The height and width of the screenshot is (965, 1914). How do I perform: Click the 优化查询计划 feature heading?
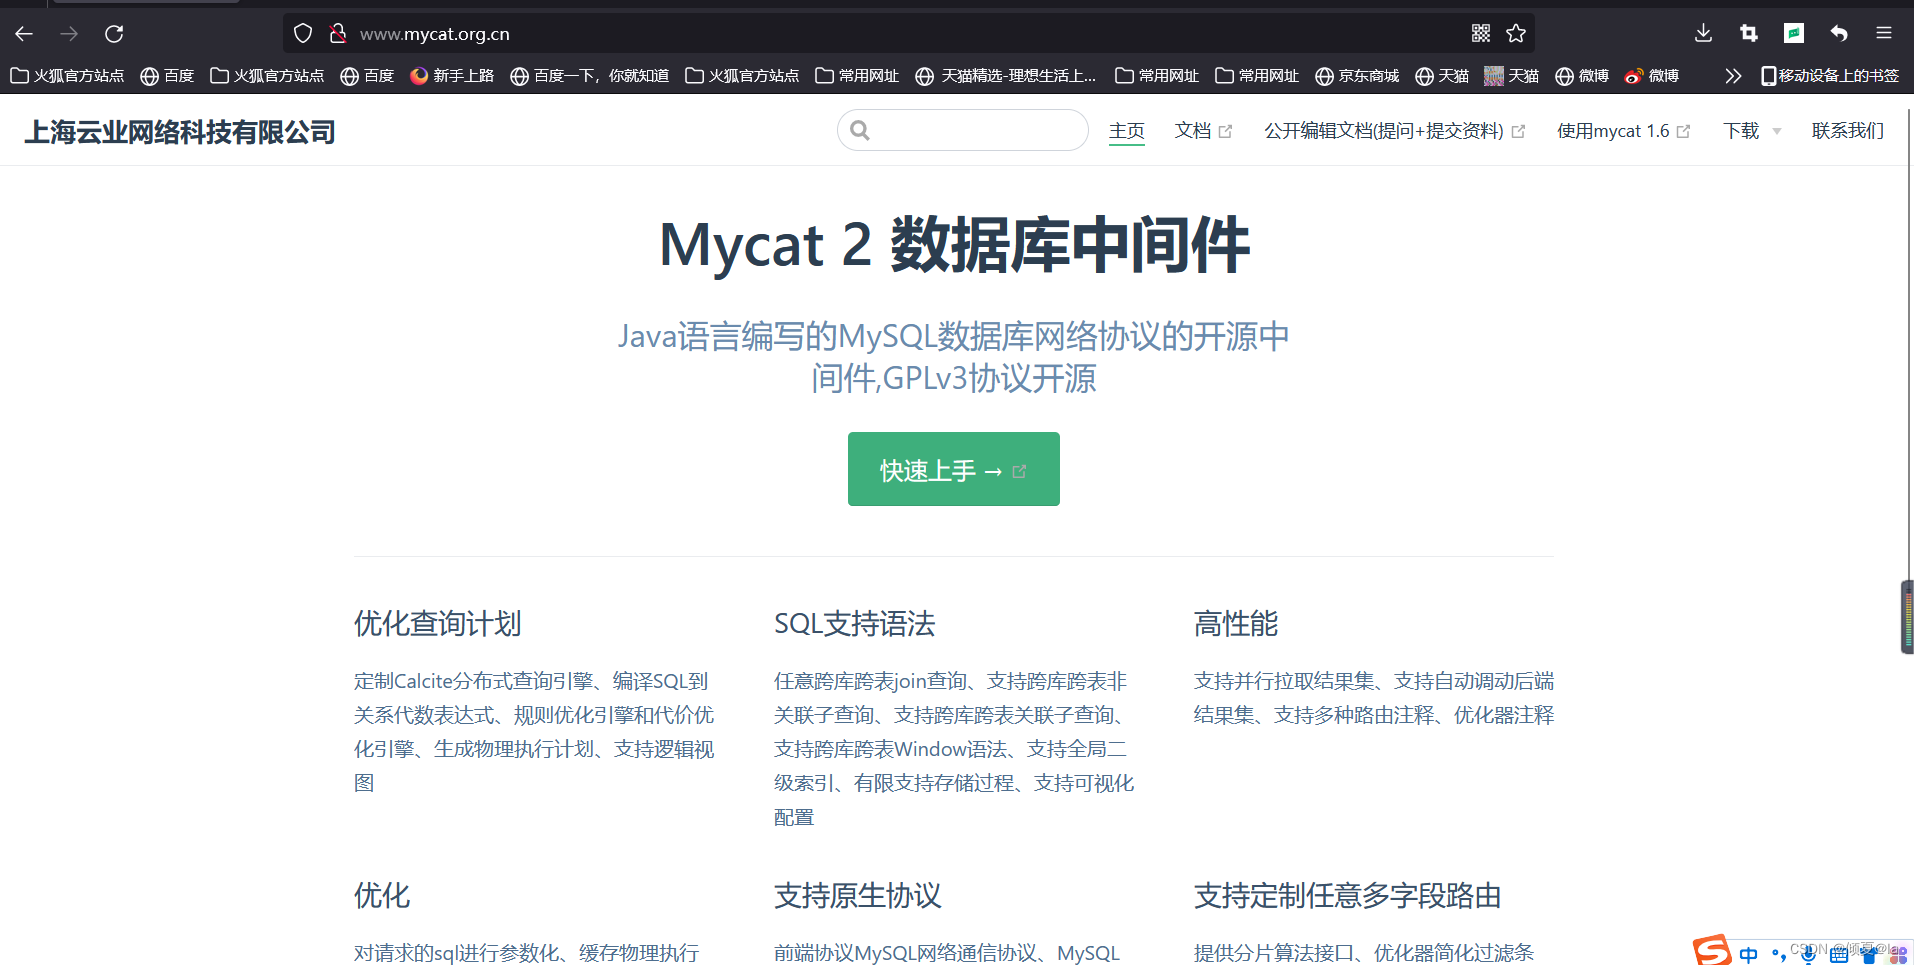coord(437,624)
